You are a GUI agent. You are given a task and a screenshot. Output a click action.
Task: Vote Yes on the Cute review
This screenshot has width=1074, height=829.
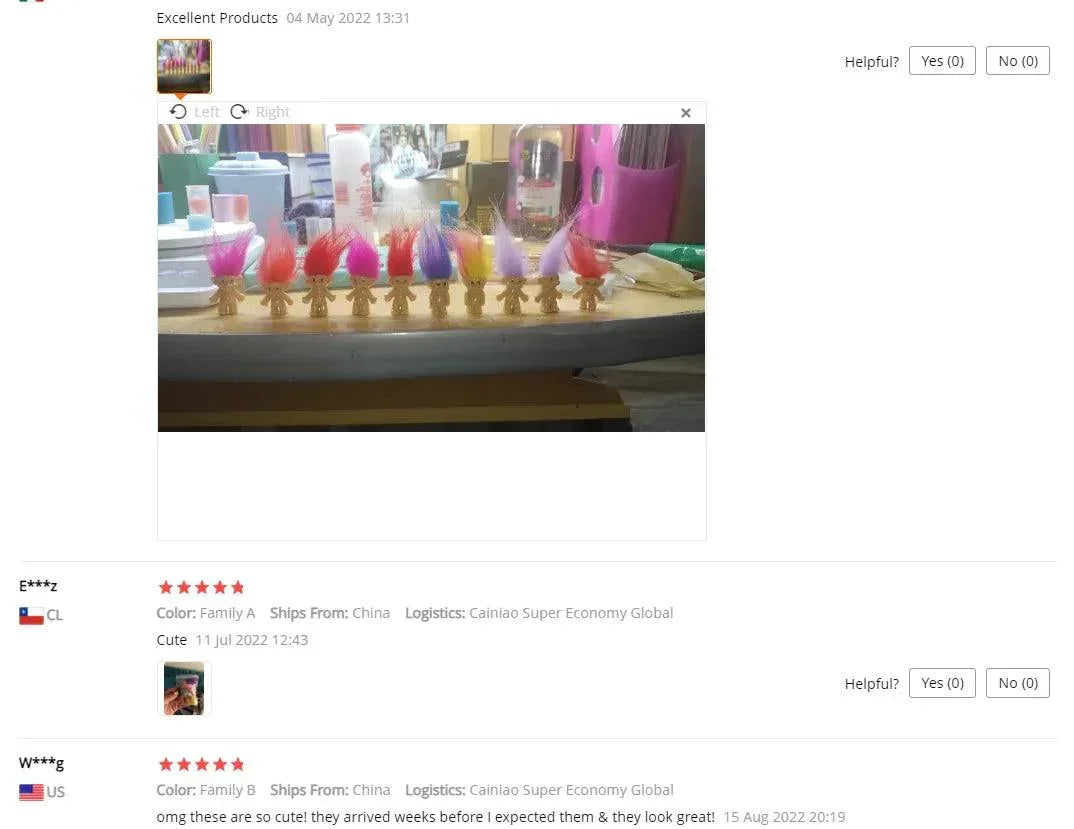pyautogui.click(x=942, y=683)
